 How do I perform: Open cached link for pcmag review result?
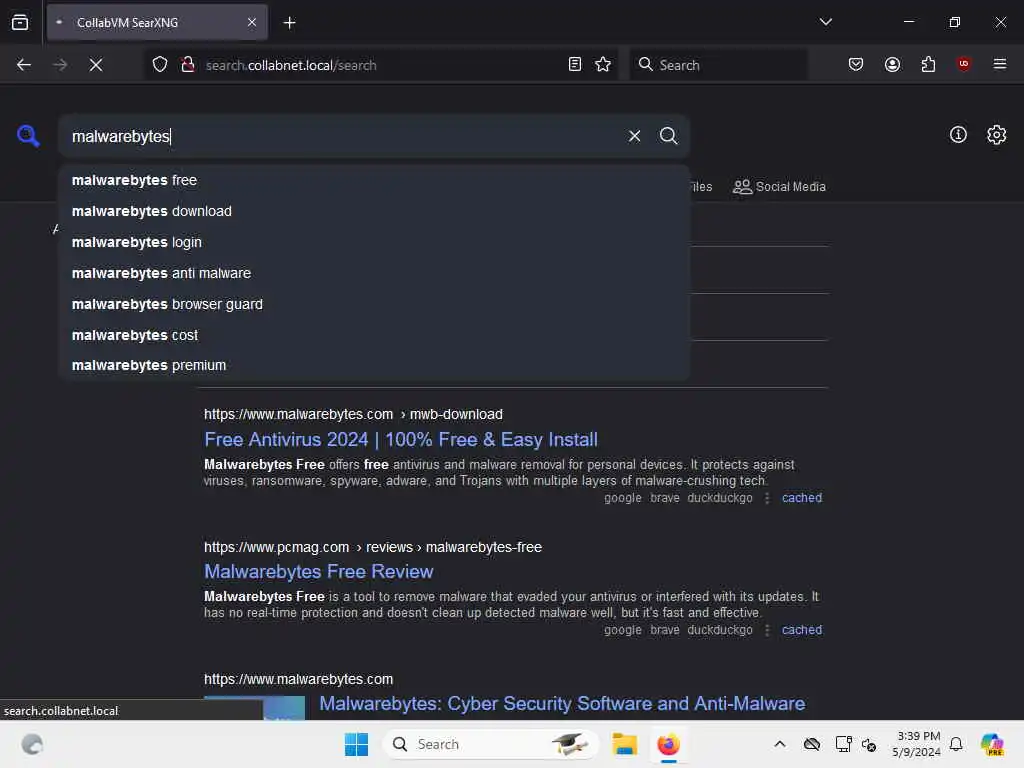[x=801, y=630]
